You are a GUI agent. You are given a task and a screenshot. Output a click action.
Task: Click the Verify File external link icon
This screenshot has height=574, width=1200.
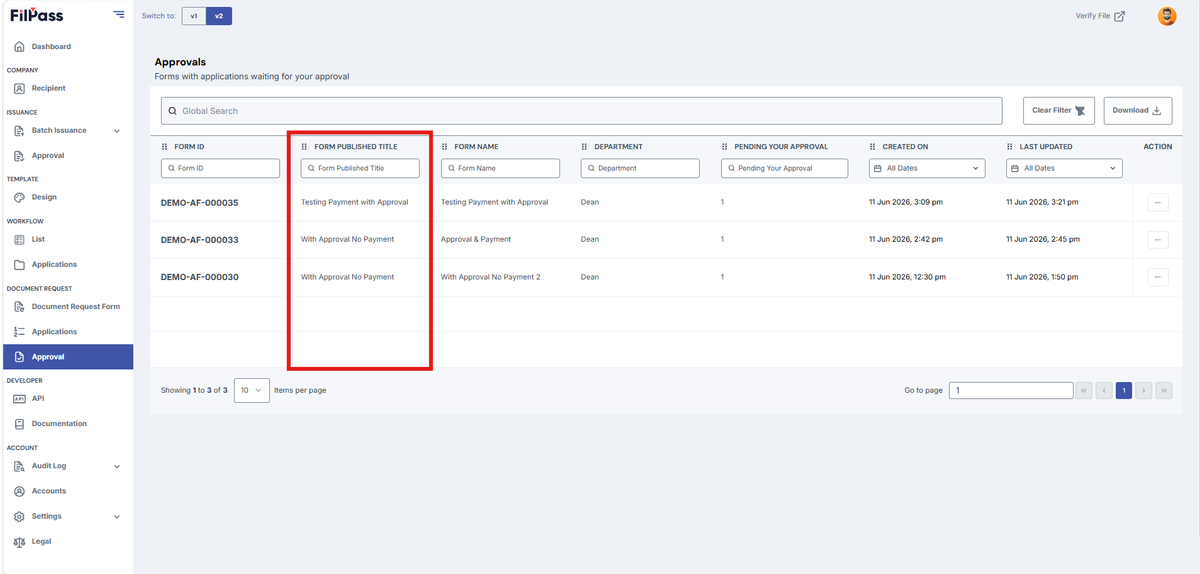[x=1120, y=16]
